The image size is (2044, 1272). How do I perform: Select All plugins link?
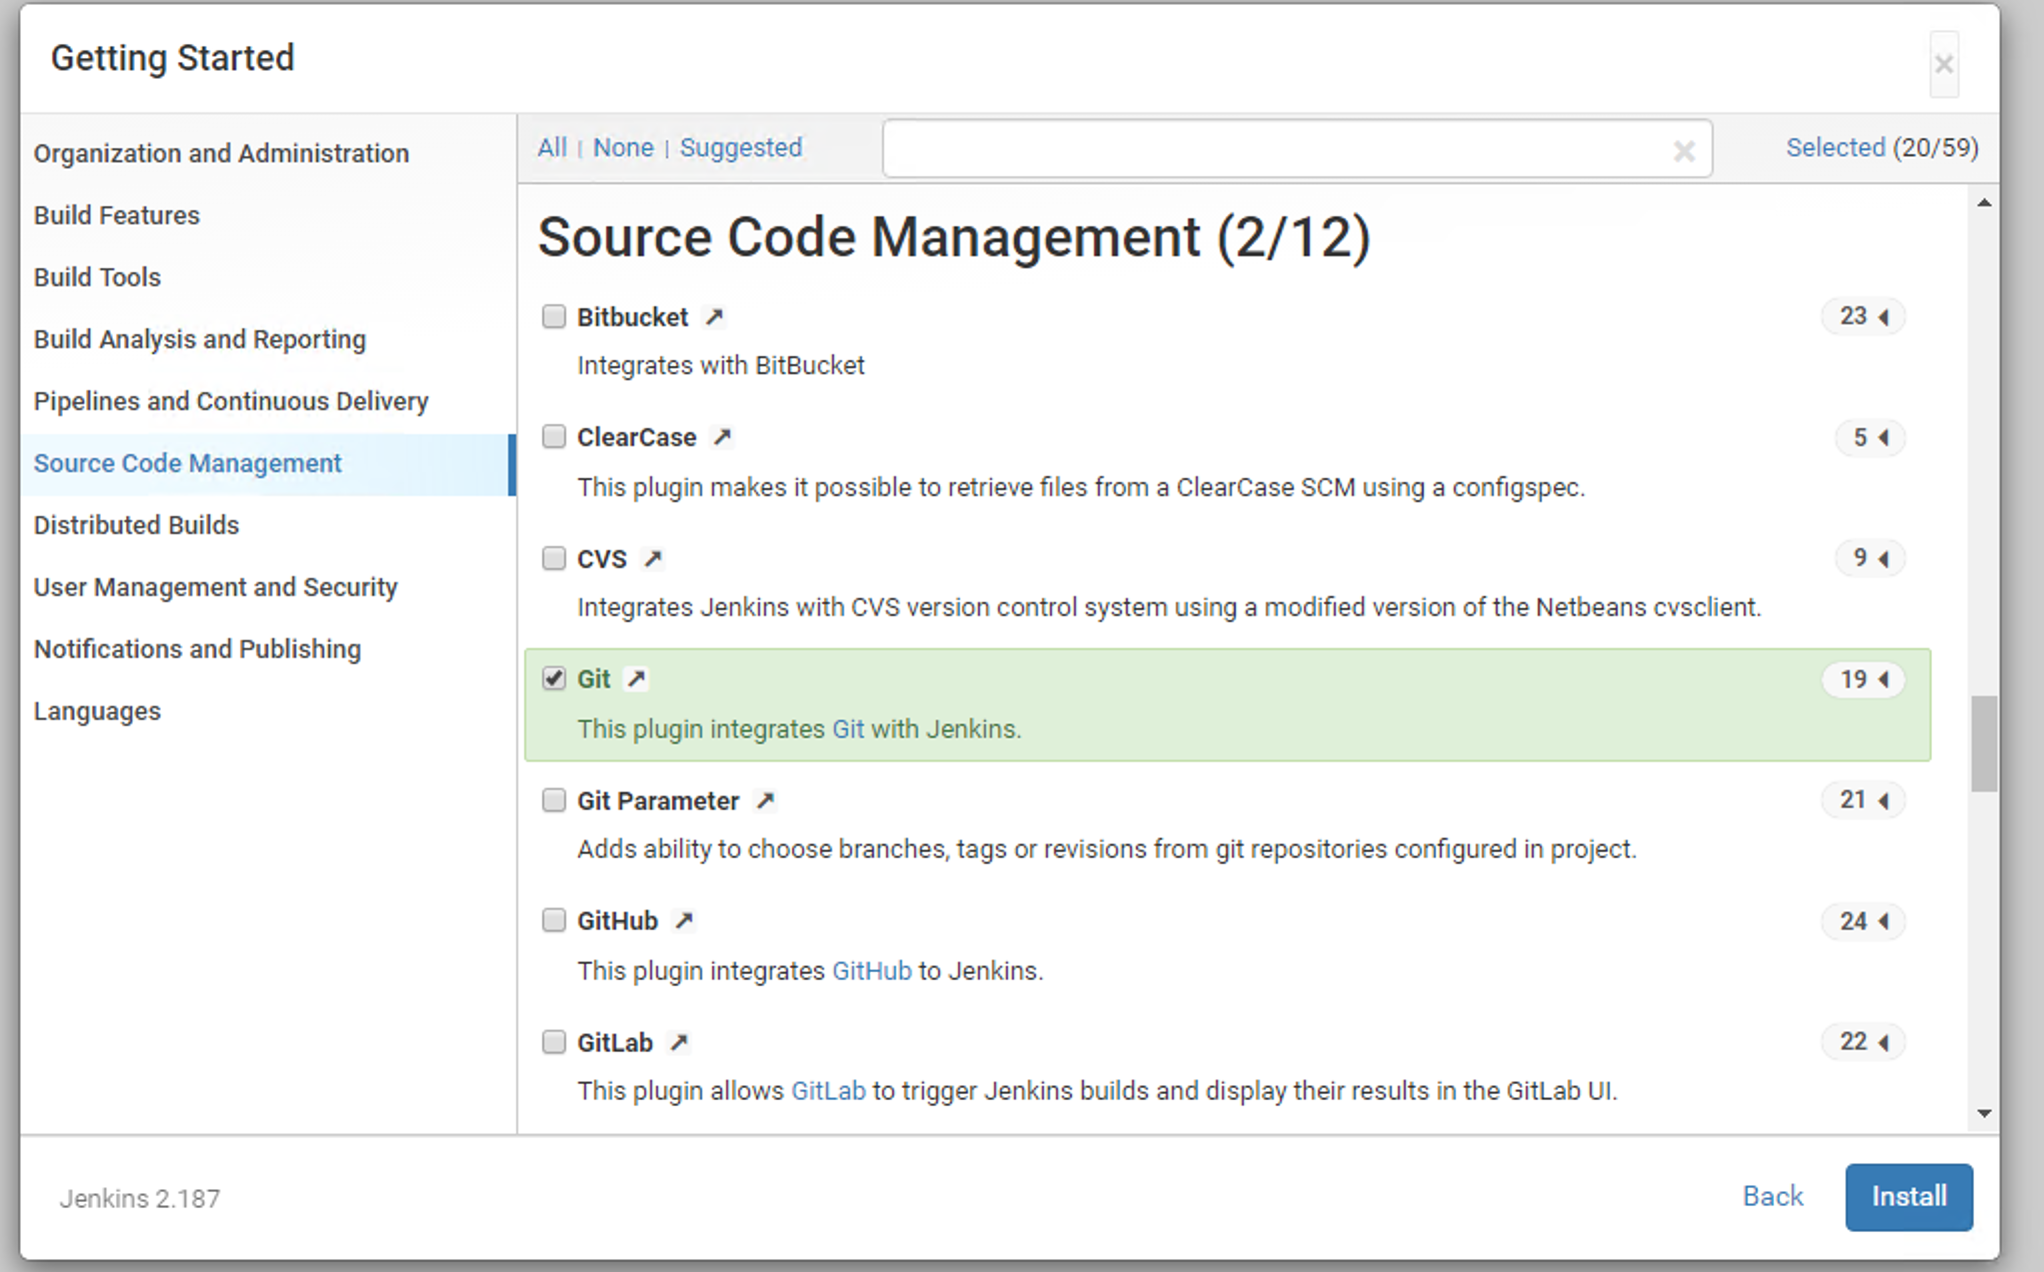click(552, 148)
